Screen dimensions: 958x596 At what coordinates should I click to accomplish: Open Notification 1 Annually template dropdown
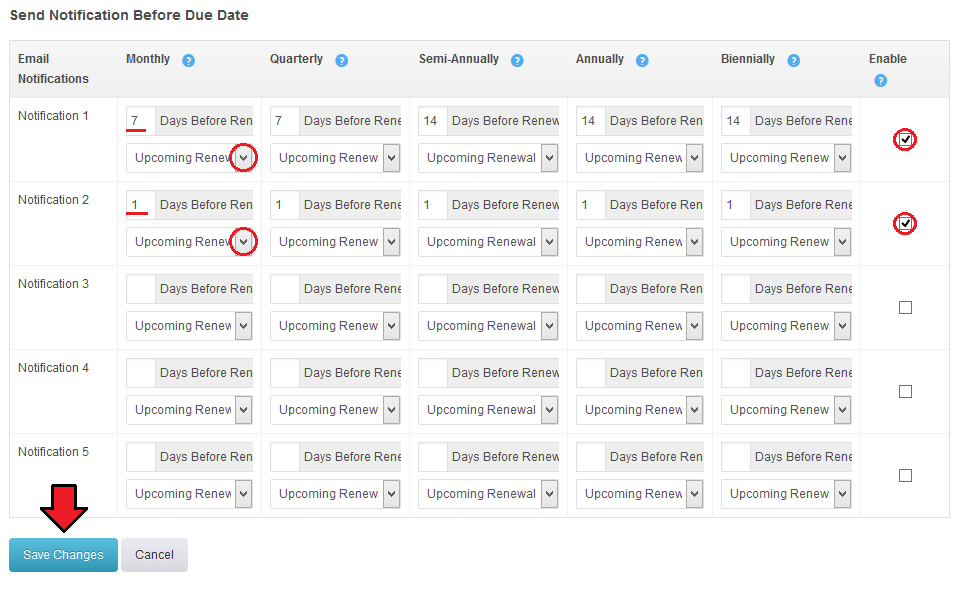(639, 158)
